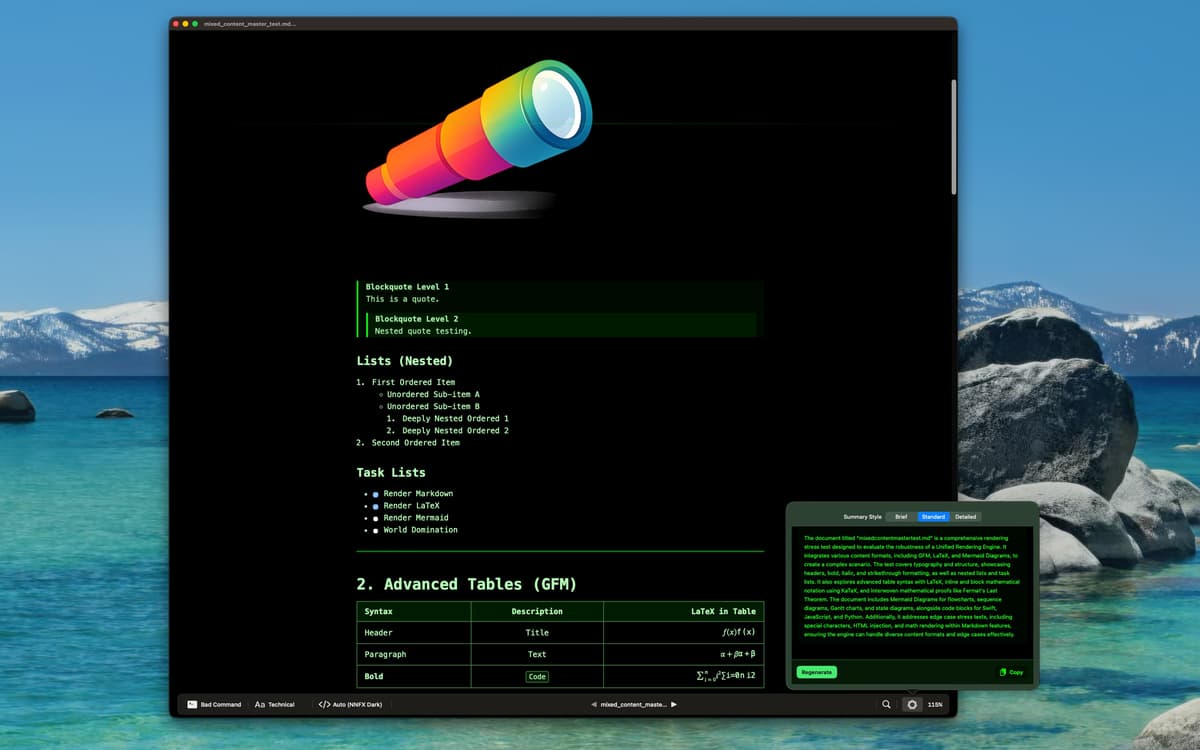Viewport: 1200px width, 750px height.
Task: Check the Render Mermaid task item
Action: (376, 518)
